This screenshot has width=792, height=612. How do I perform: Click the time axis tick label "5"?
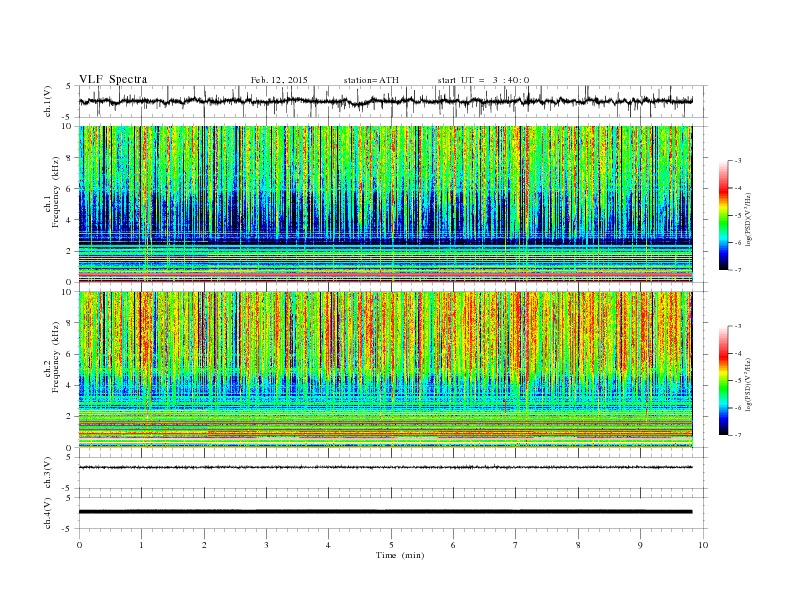coord(391,545)
